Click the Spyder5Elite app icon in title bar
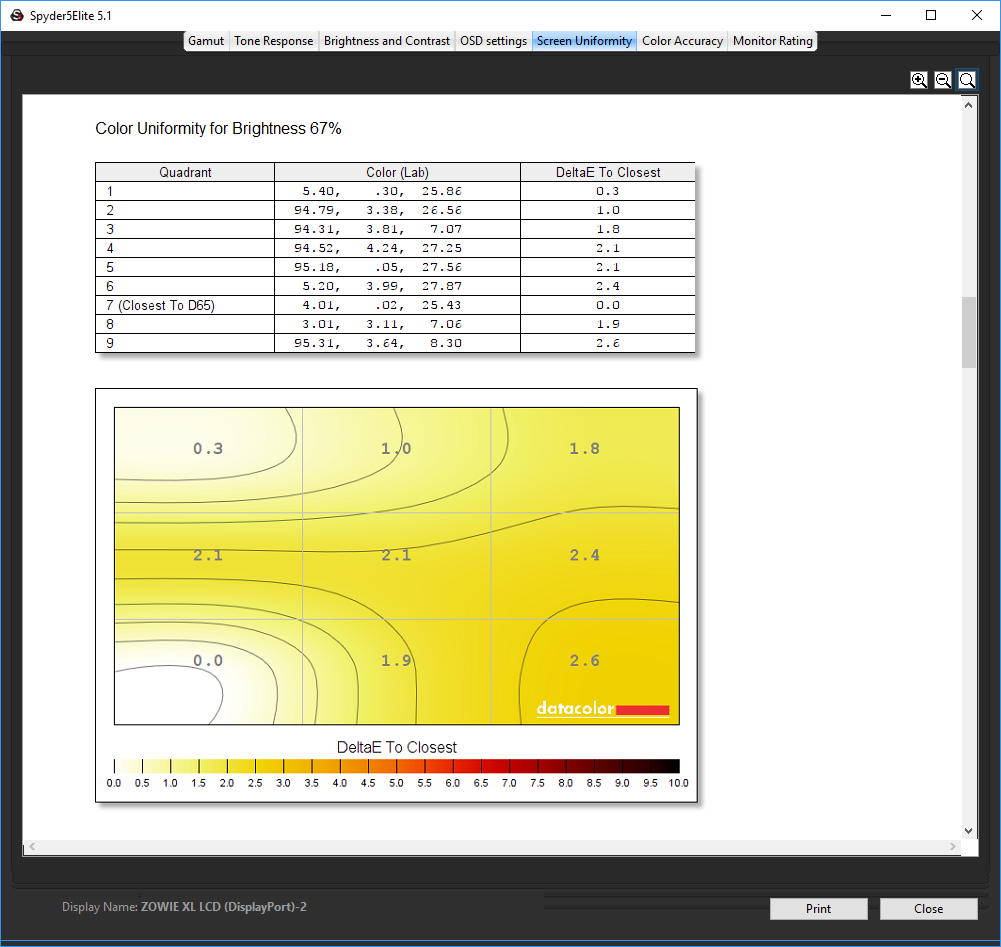 (17, 15)
